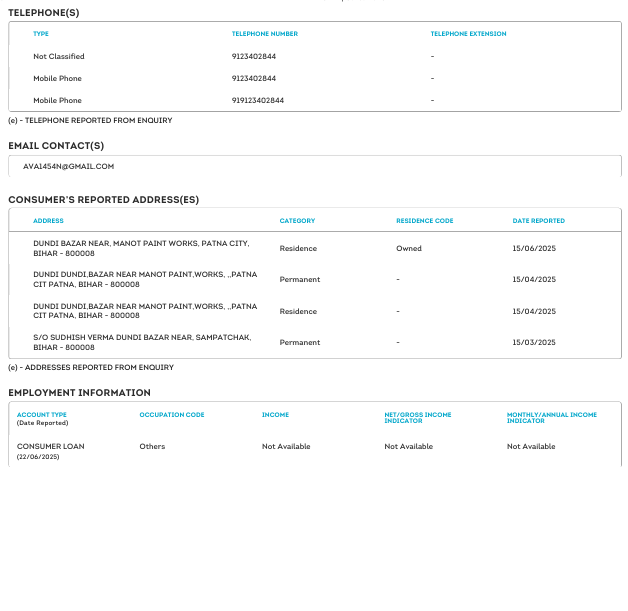
Task: Click the Occupation Code column header
Action: [172, 414]
